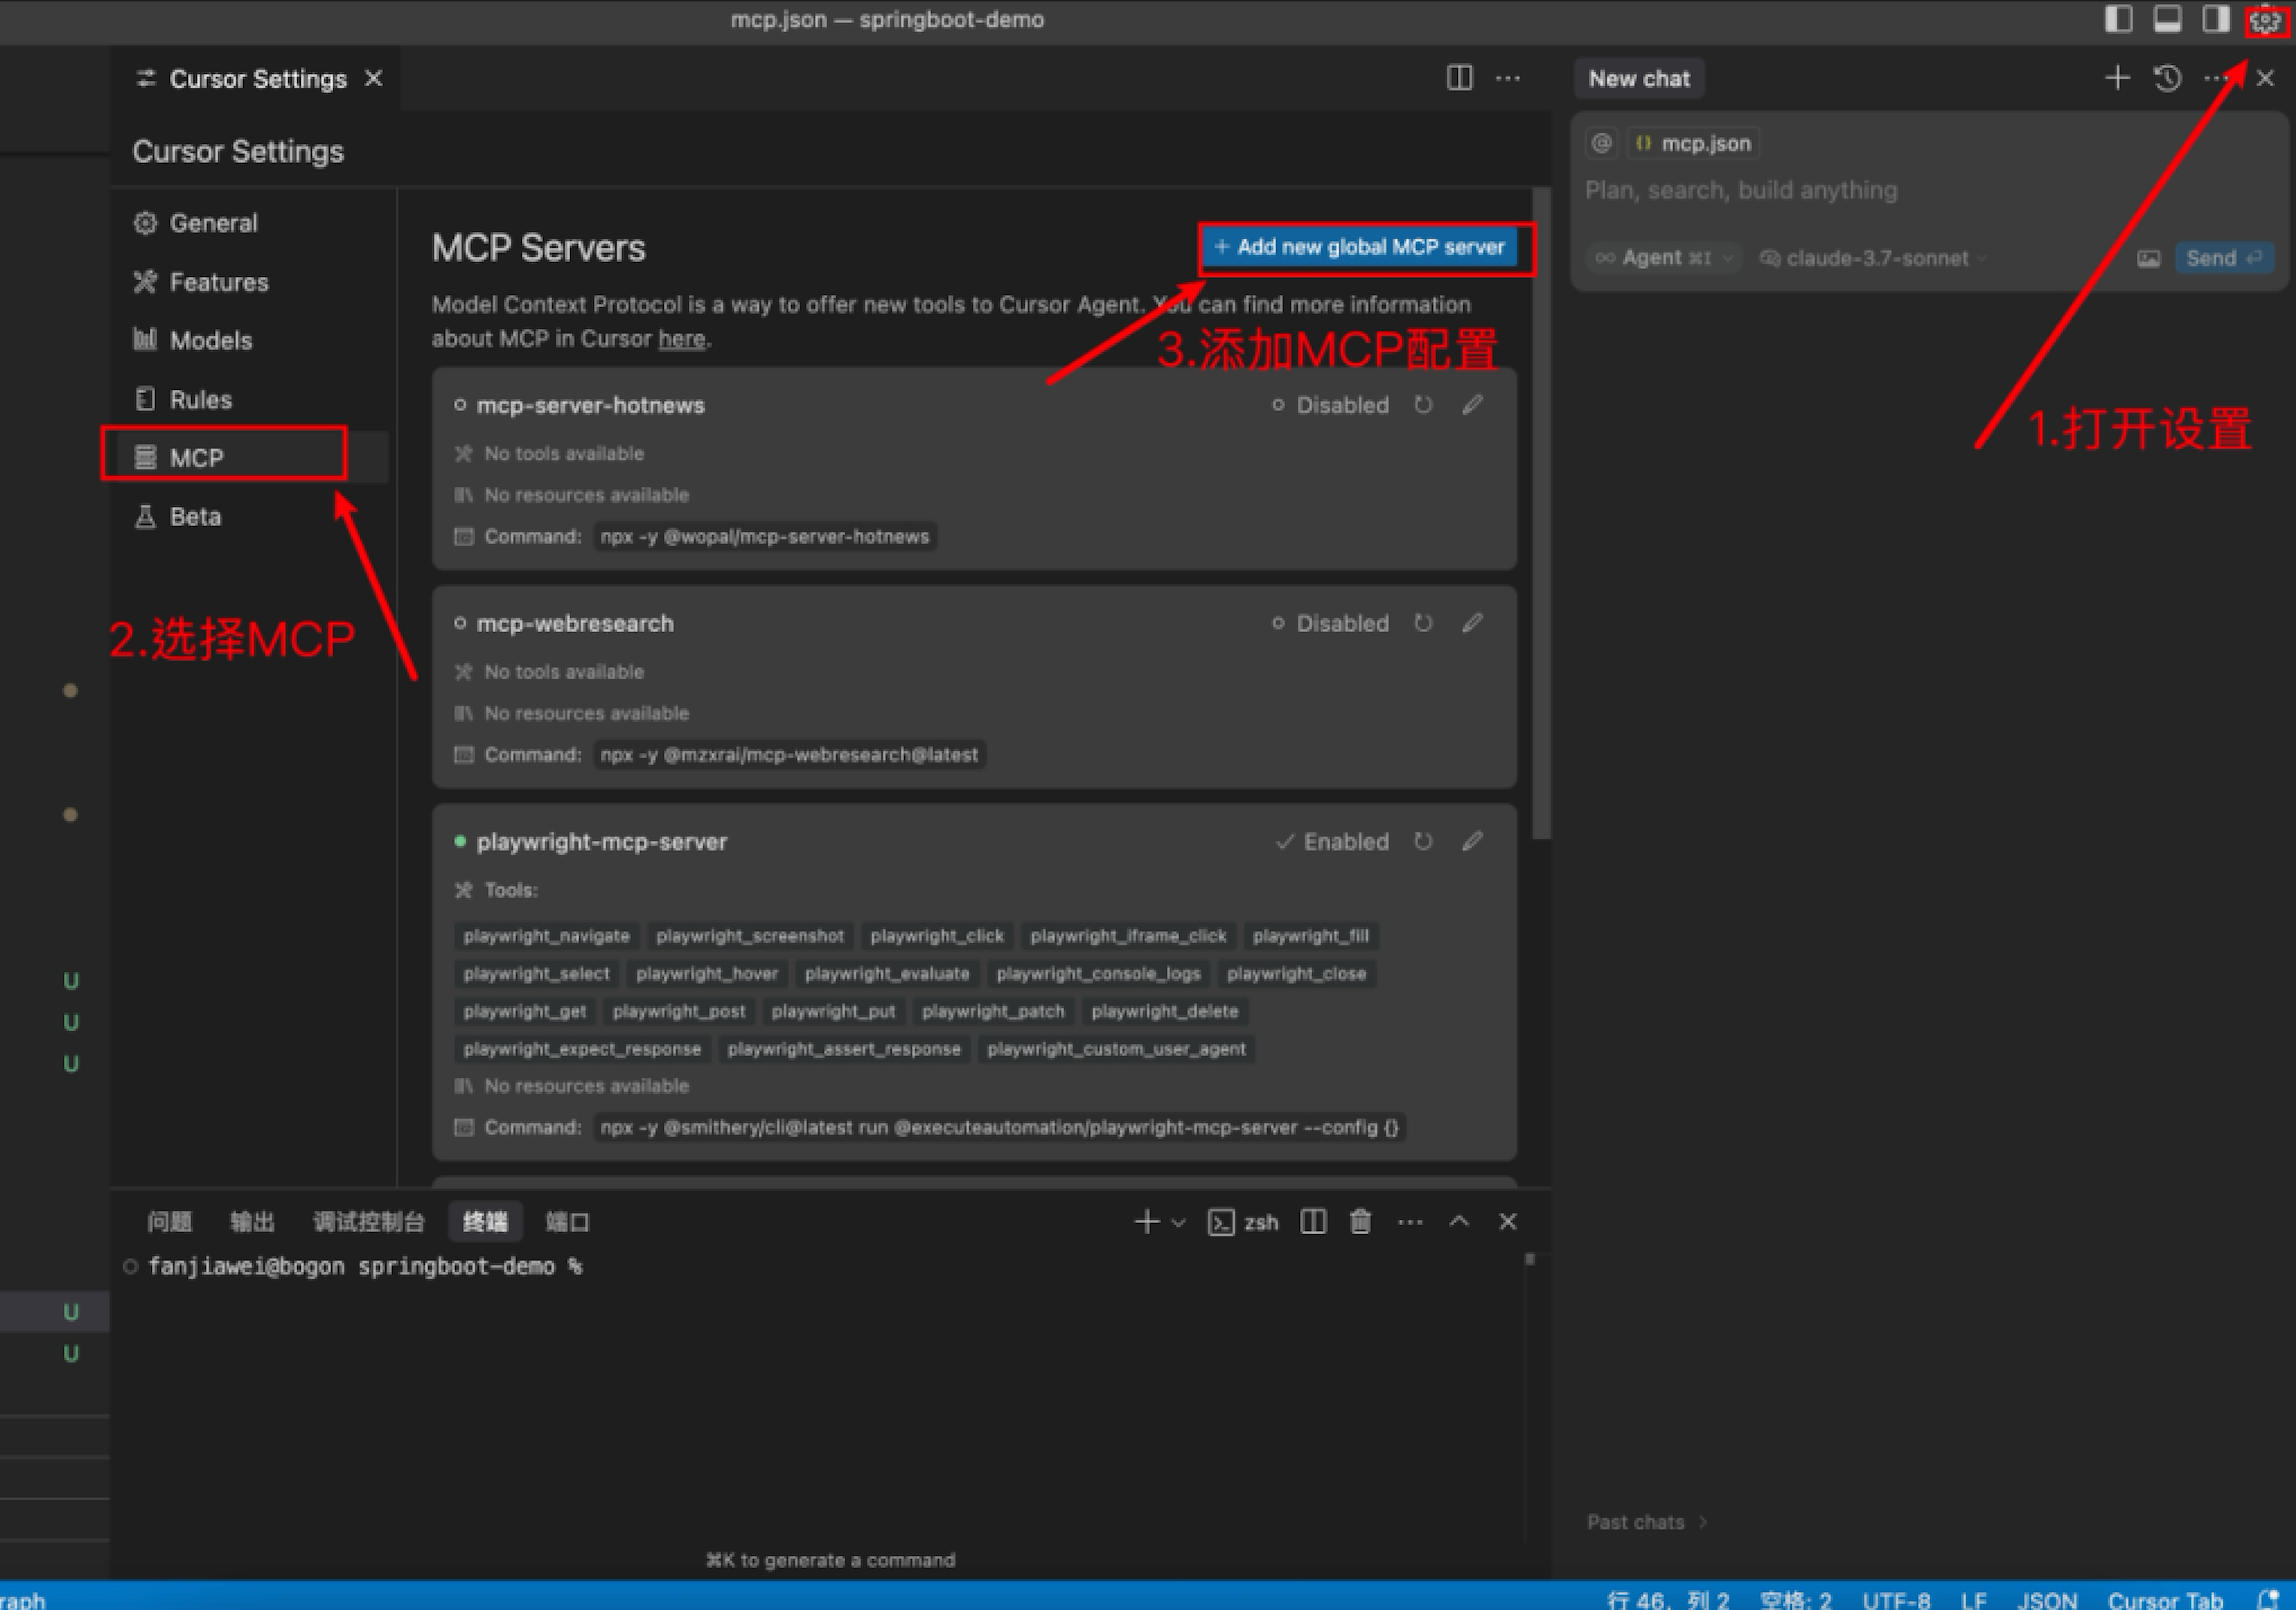Disable playwright-mcp-server Enabled toggle

(1332, 841)
